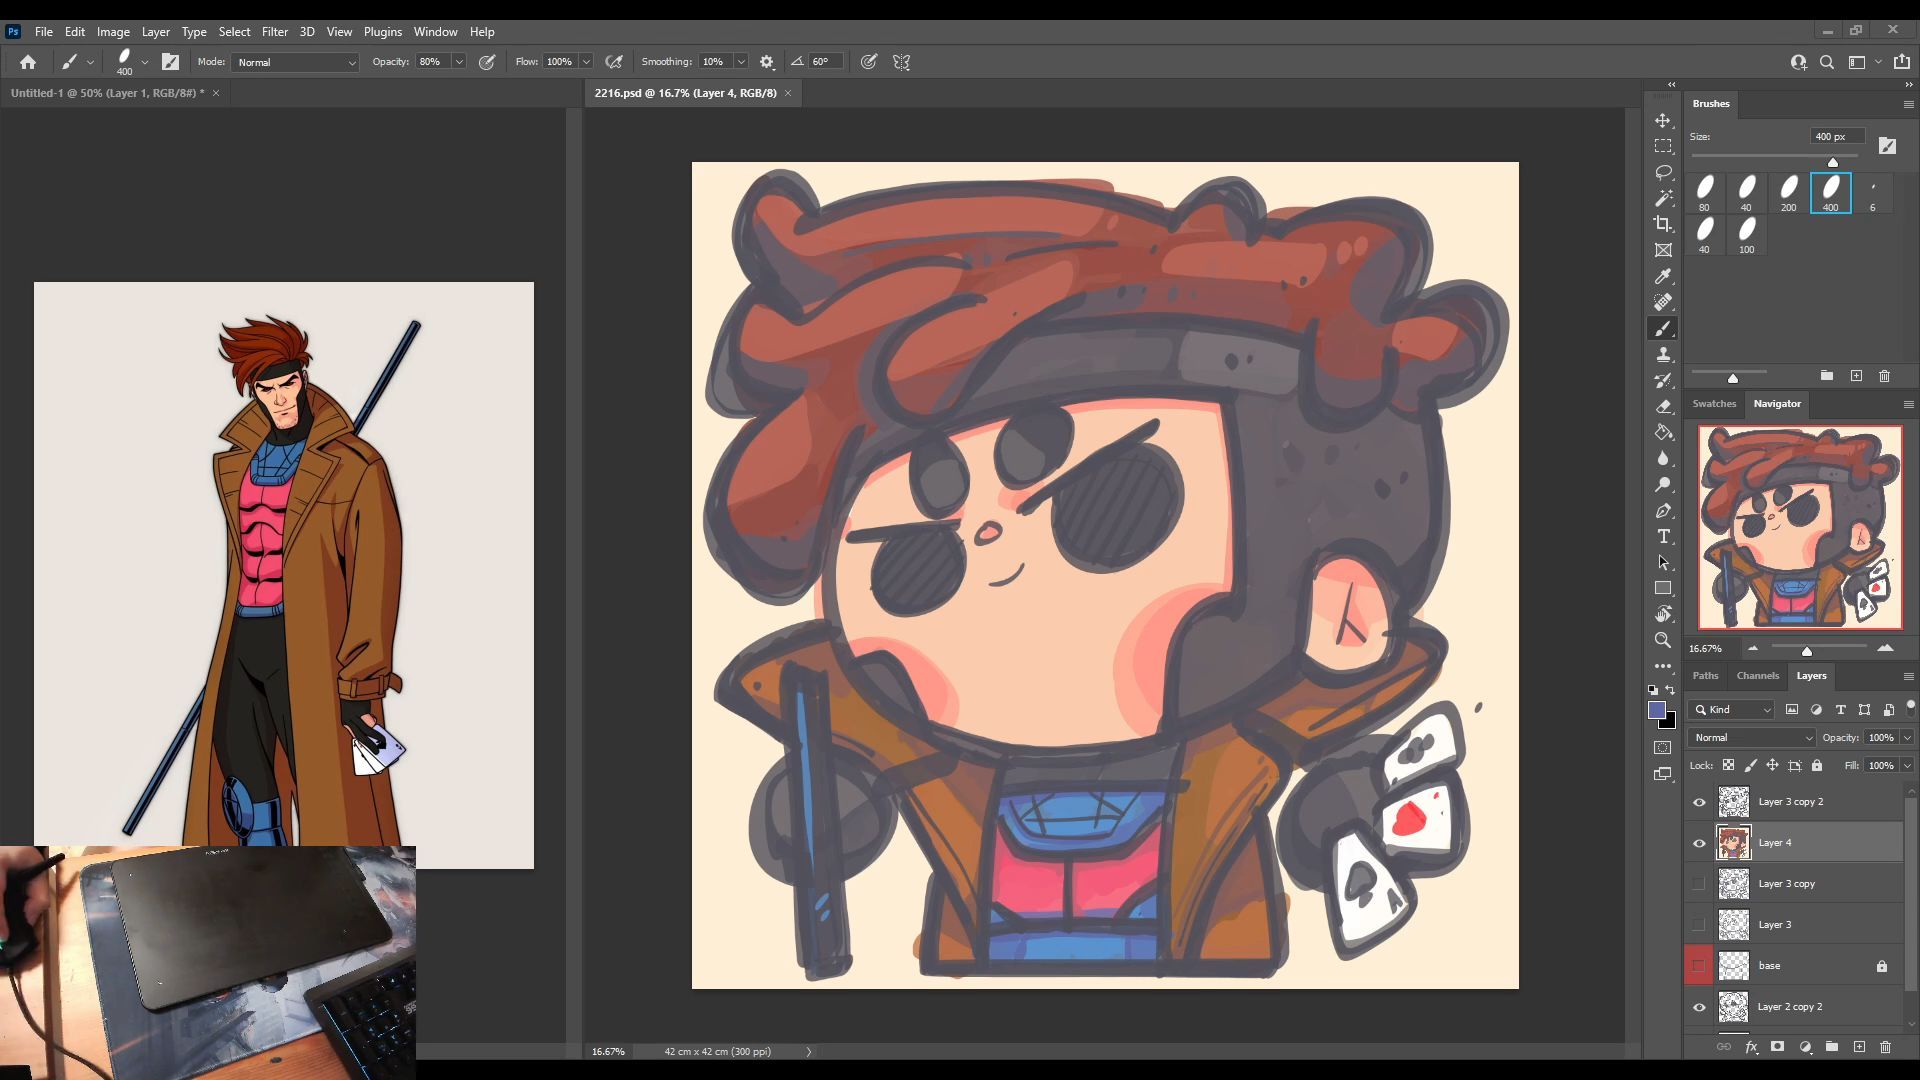This screenshot has height=1080, width=1920.
Task: Open the Filter menu
Action: click(x=274, y=32)
